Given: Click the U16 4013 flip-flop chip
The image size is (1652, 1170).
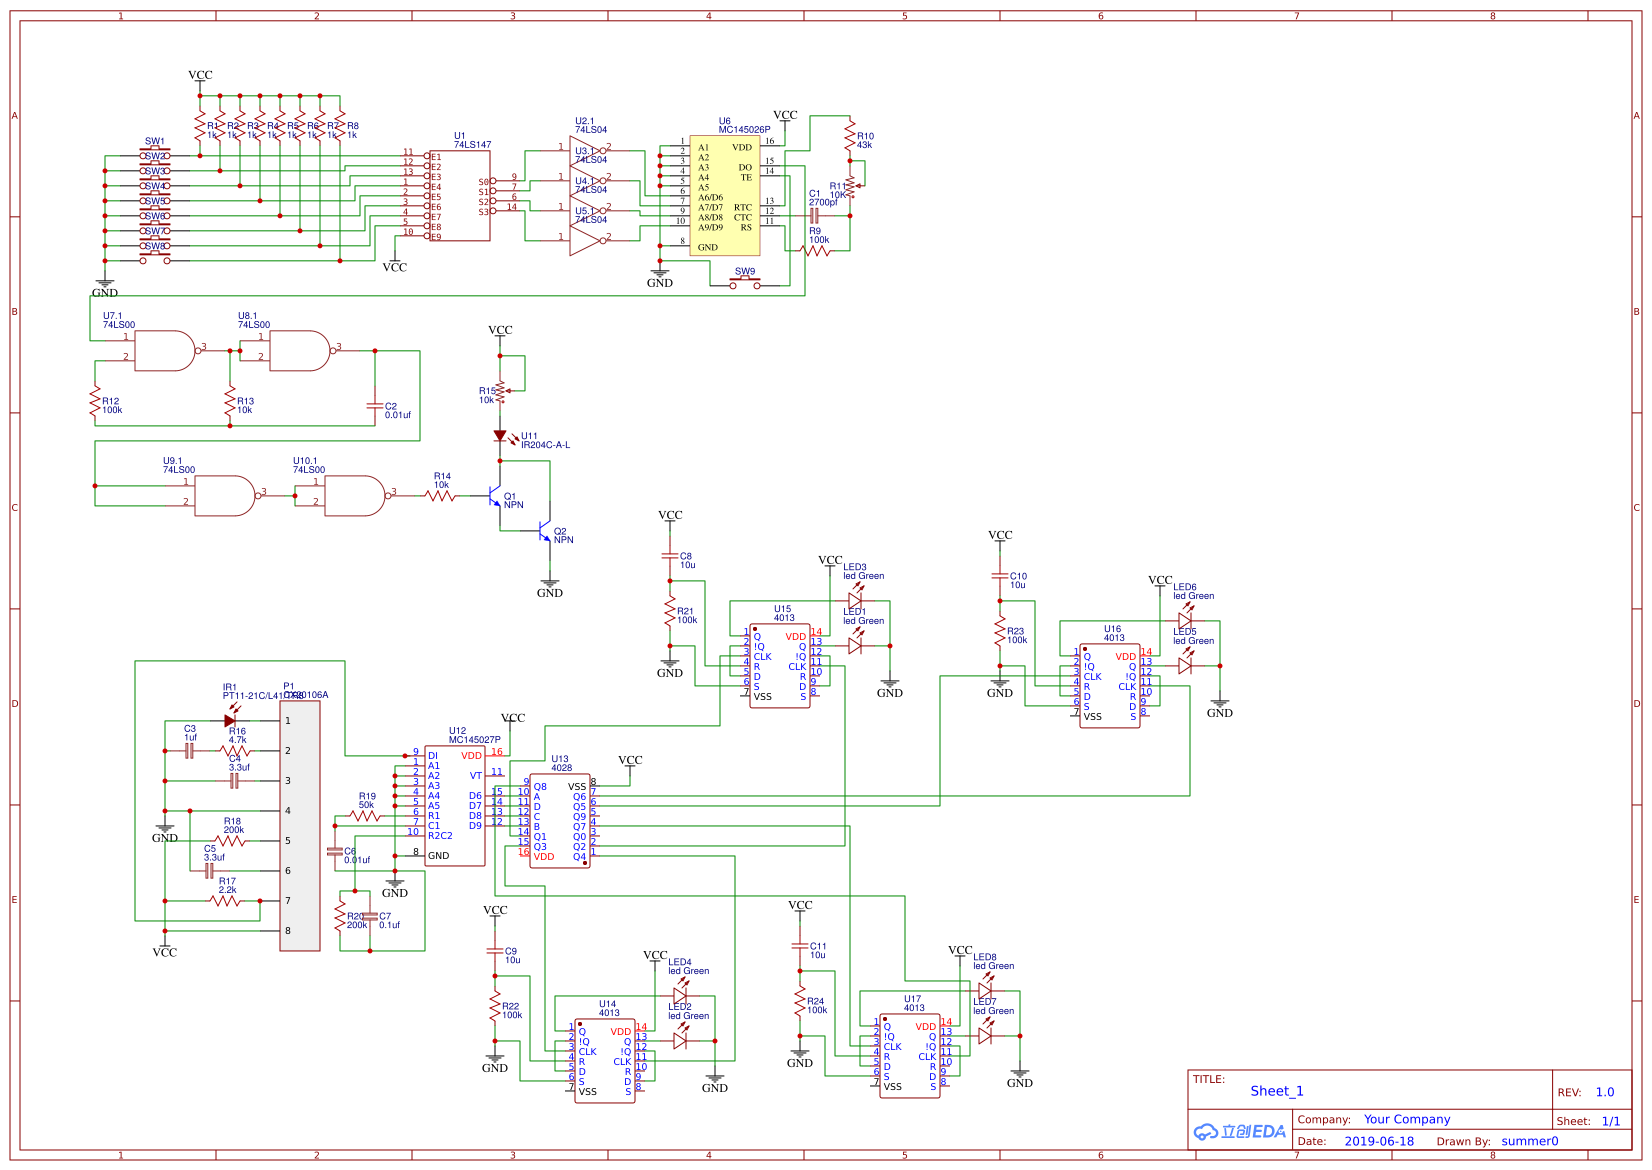Looking at the screenshot, I should point(1109,686).
